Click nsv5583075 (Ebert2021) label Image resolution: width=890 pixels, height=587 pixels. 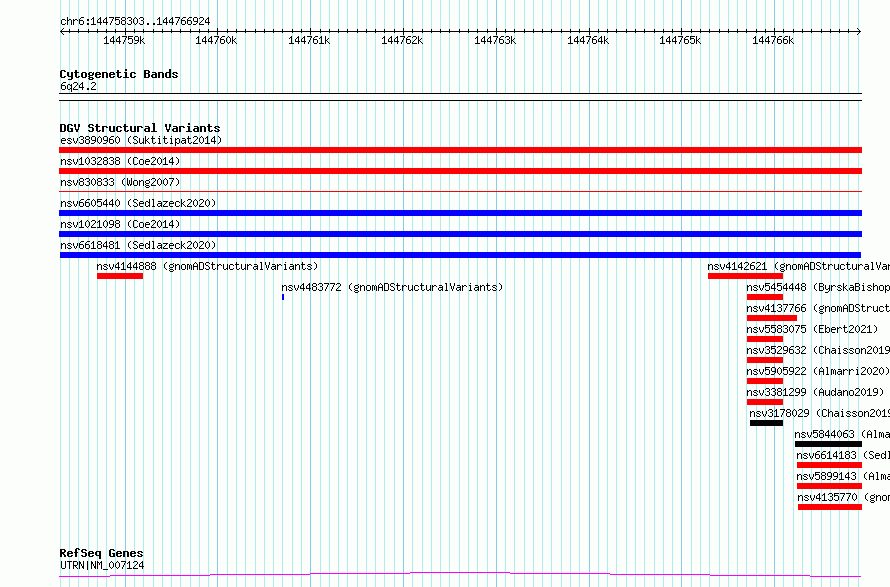812,329
